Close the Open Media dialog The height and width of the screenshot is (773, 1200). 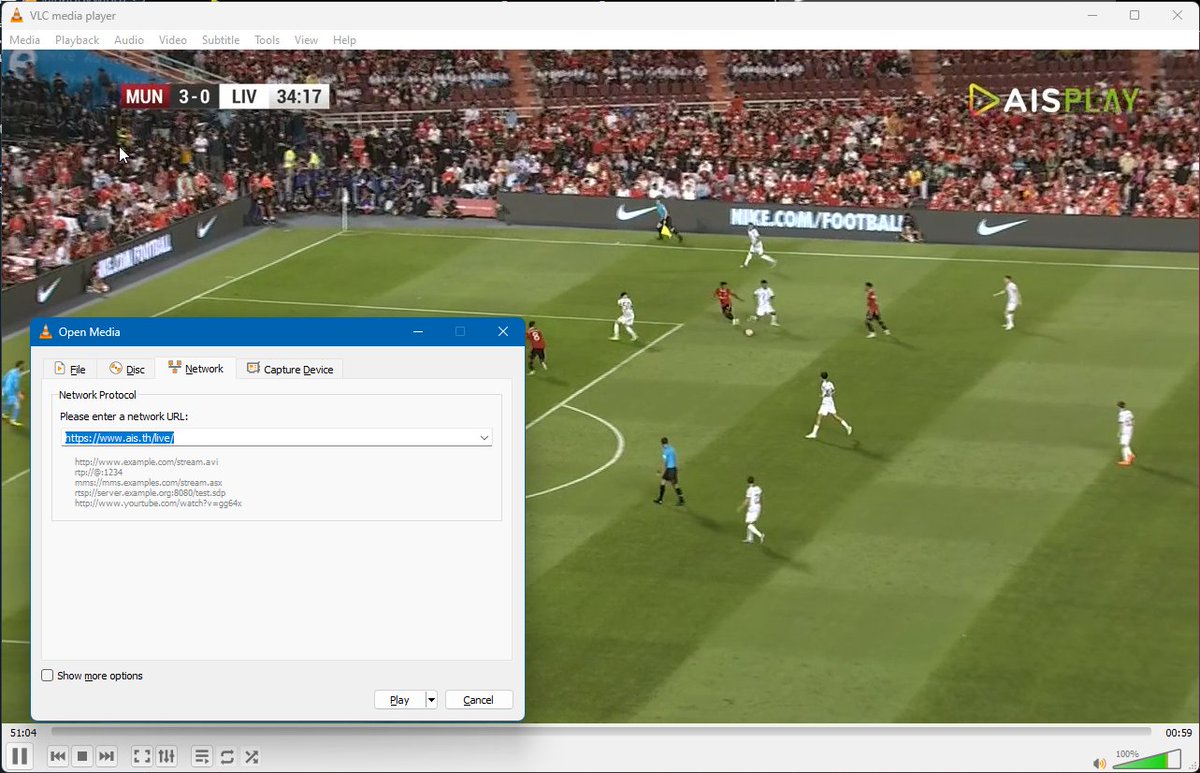click(x=503, y=331)
